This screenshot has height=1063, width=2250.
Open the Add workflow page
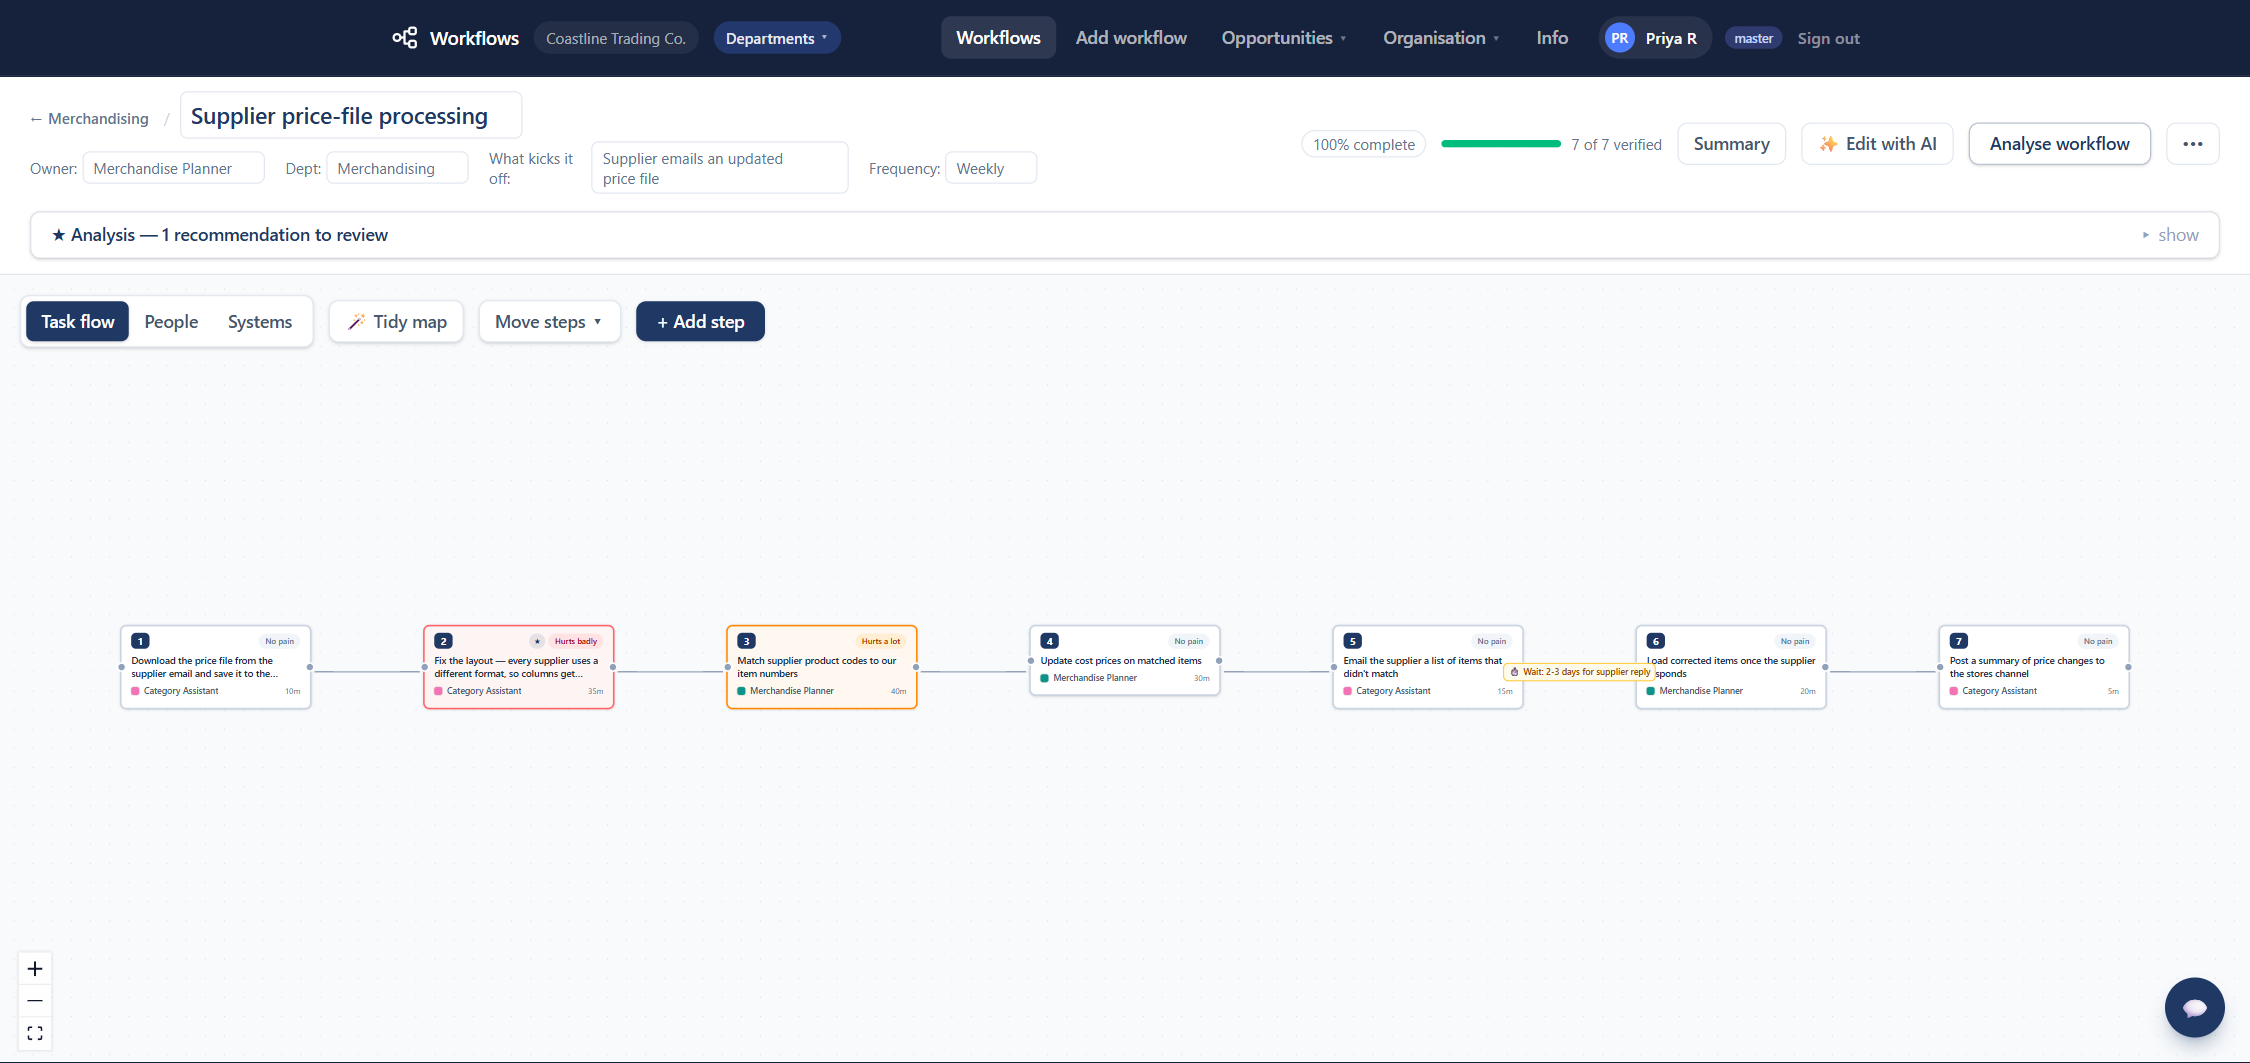(x=1131, y=38)
